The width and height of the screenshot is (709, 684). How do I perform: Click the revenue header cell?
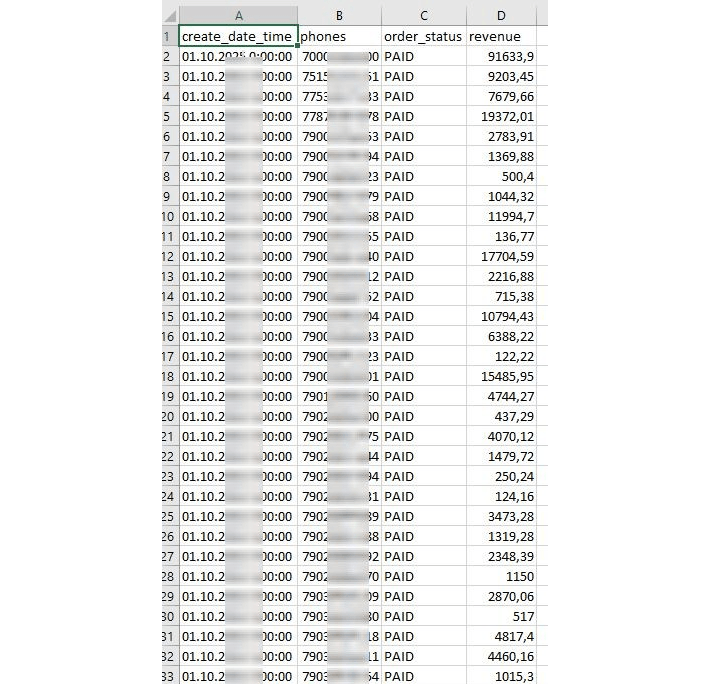tap(501, 36)
